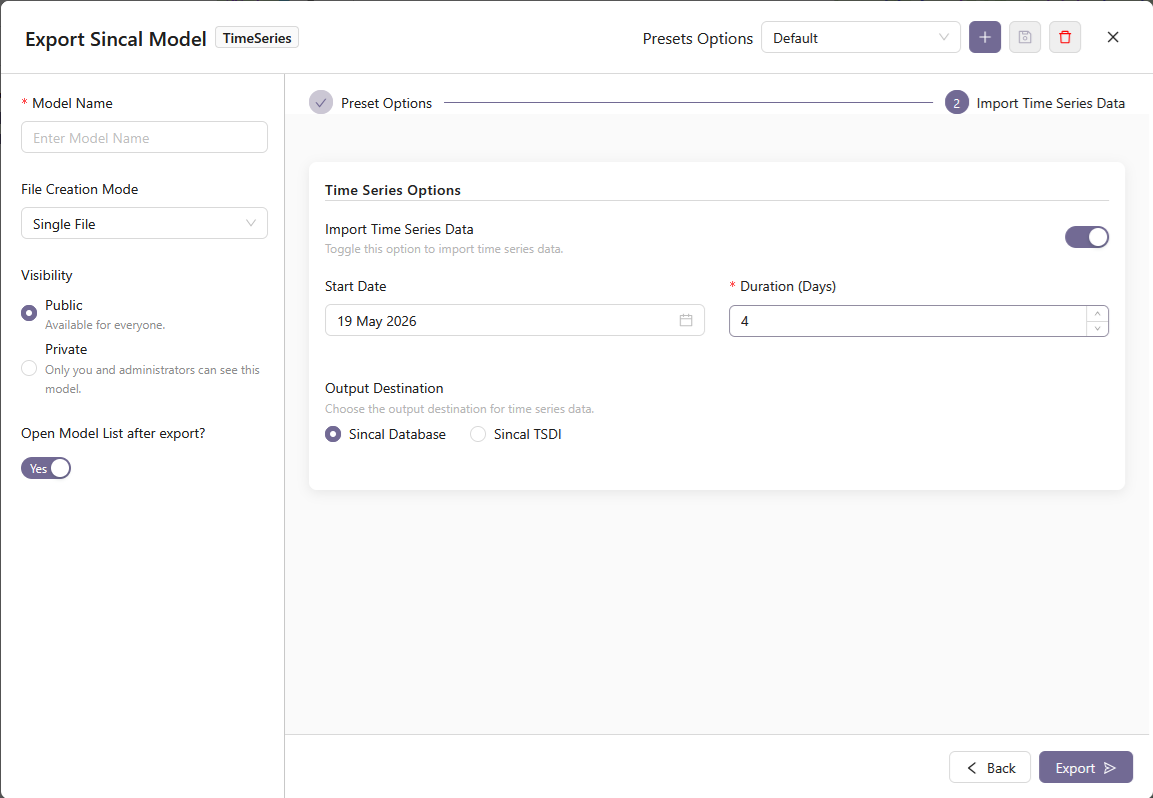
Task: Select Public visibility option
Action: tap(29, 313)
